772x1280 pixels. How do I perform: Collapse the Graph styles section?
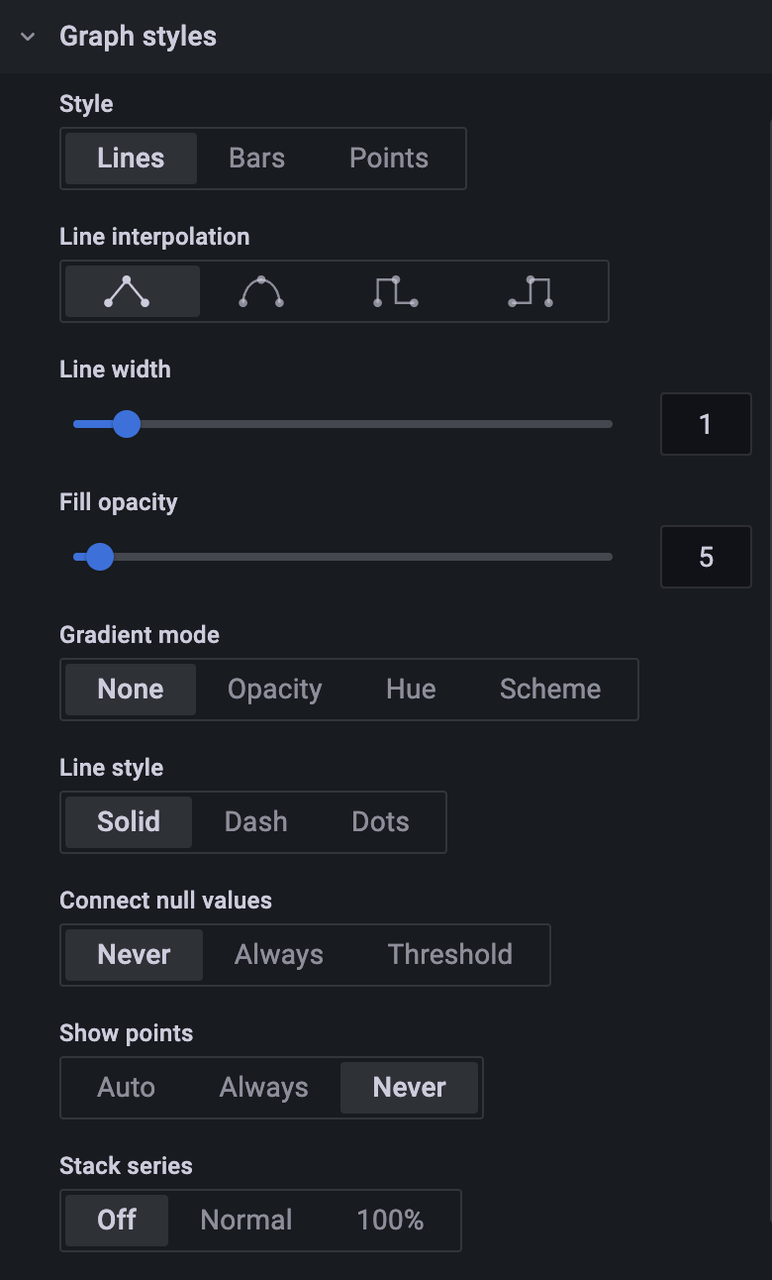tap(25, 36)
